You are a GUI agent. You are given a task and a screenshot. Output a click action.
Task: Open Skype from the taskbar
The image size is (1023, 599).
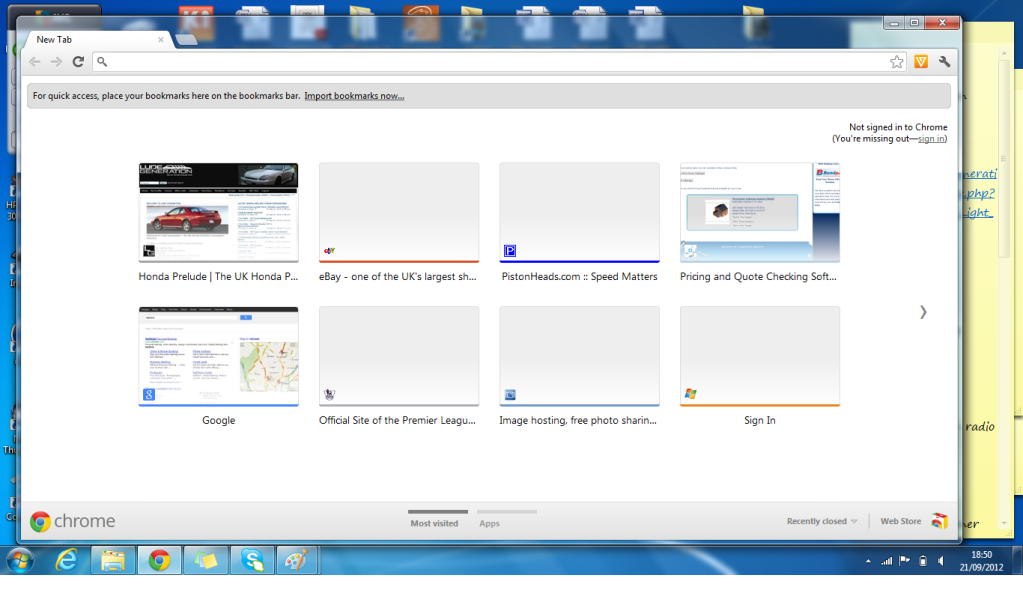252,561
